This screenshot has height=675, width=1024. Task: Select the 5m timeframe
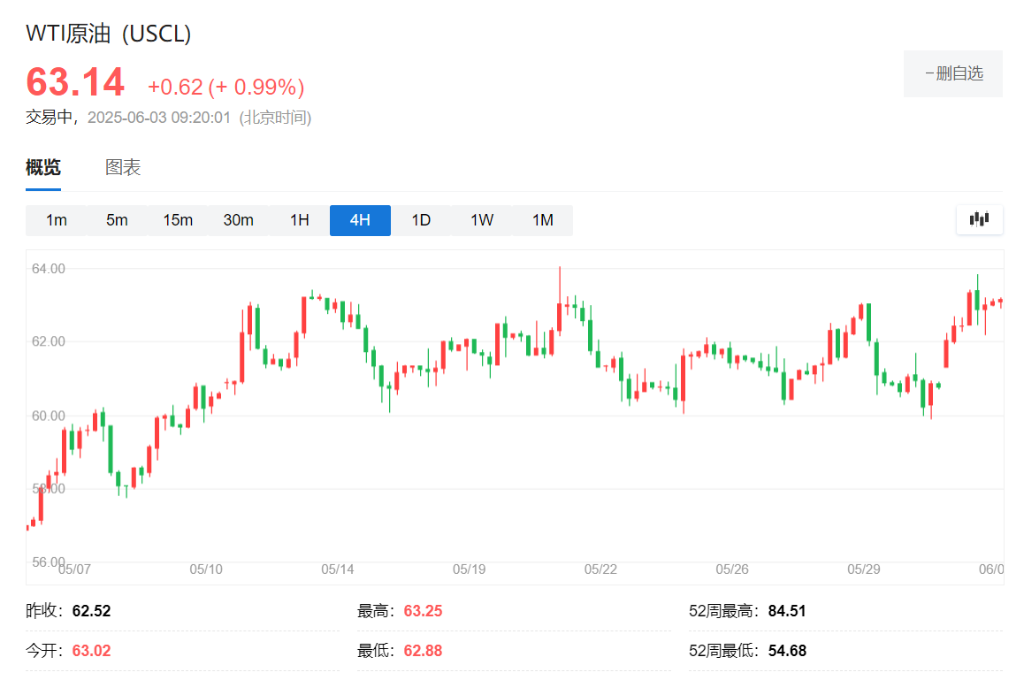[x=117, y=220]
